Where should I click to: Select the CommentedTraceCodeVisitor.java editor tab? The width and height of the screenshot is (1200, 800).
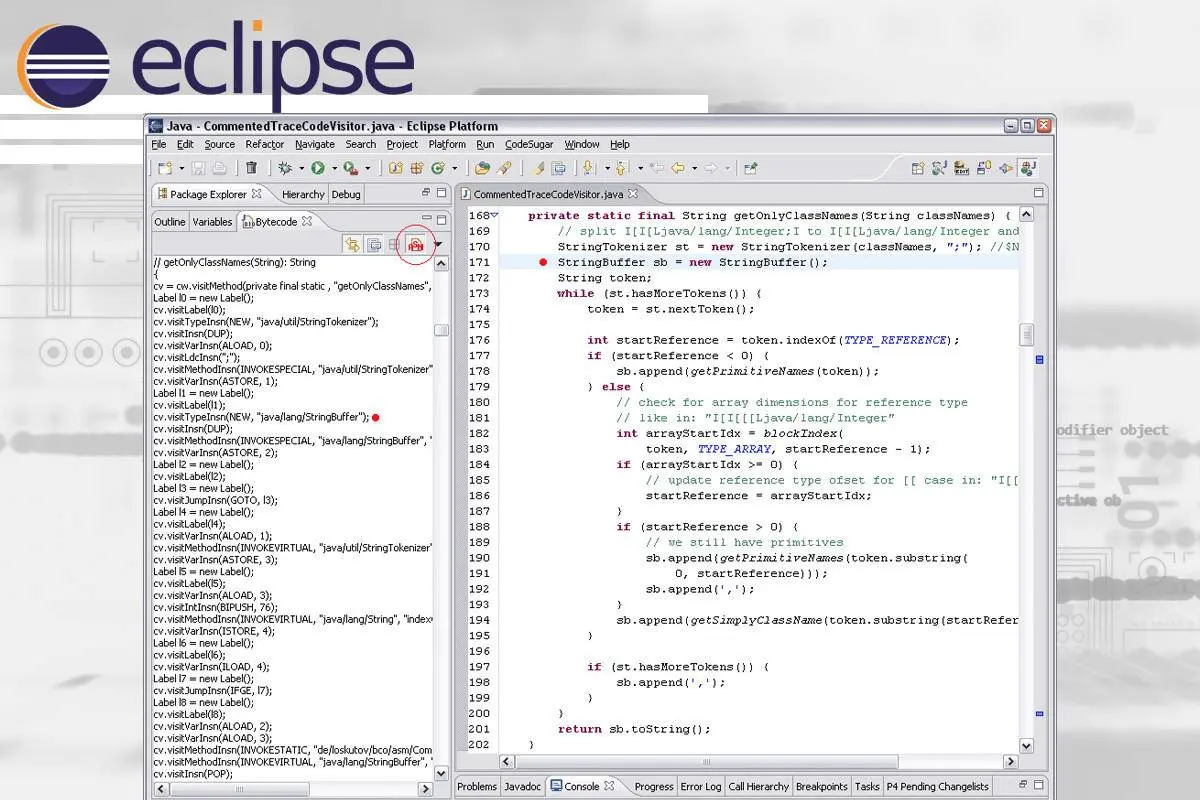tap(548, 194)
